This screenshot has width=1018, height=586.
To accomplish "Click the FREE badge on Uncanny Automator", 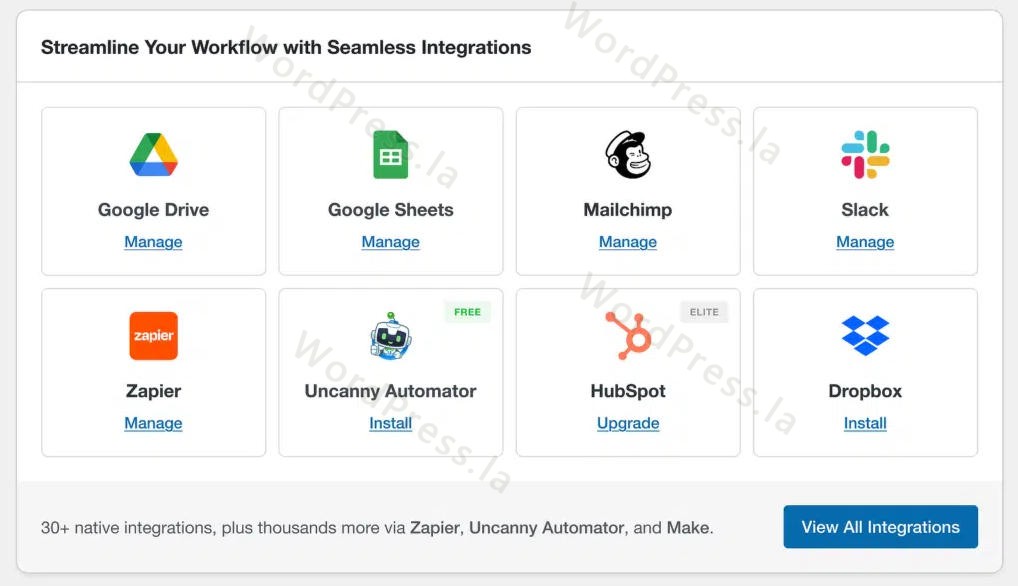I will (467, 312).
